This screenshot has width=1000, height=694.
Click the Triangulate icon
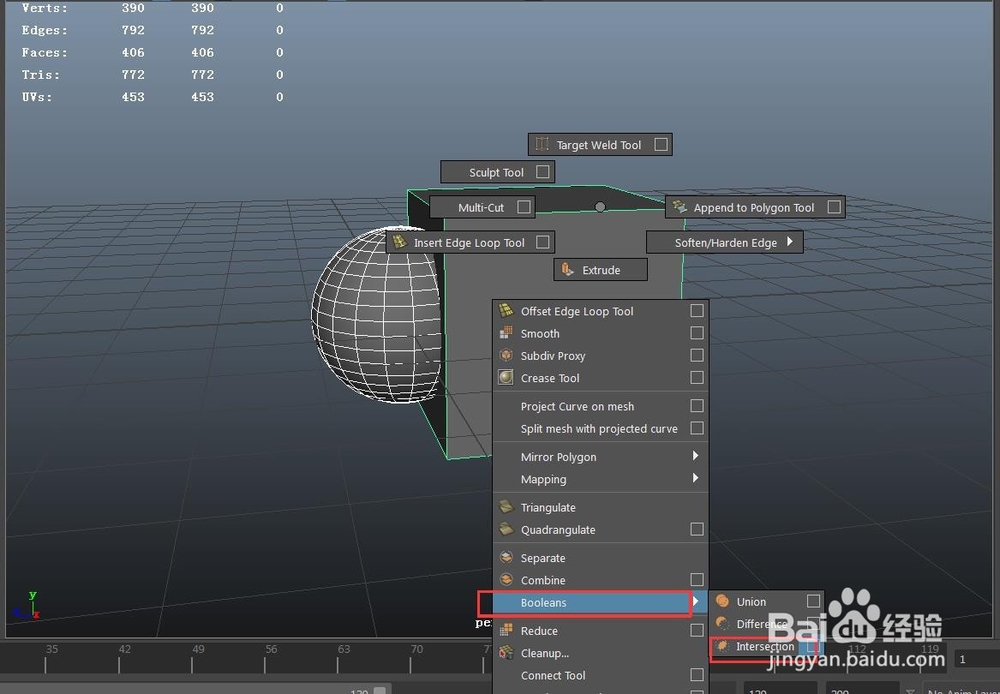coord(506,507)
